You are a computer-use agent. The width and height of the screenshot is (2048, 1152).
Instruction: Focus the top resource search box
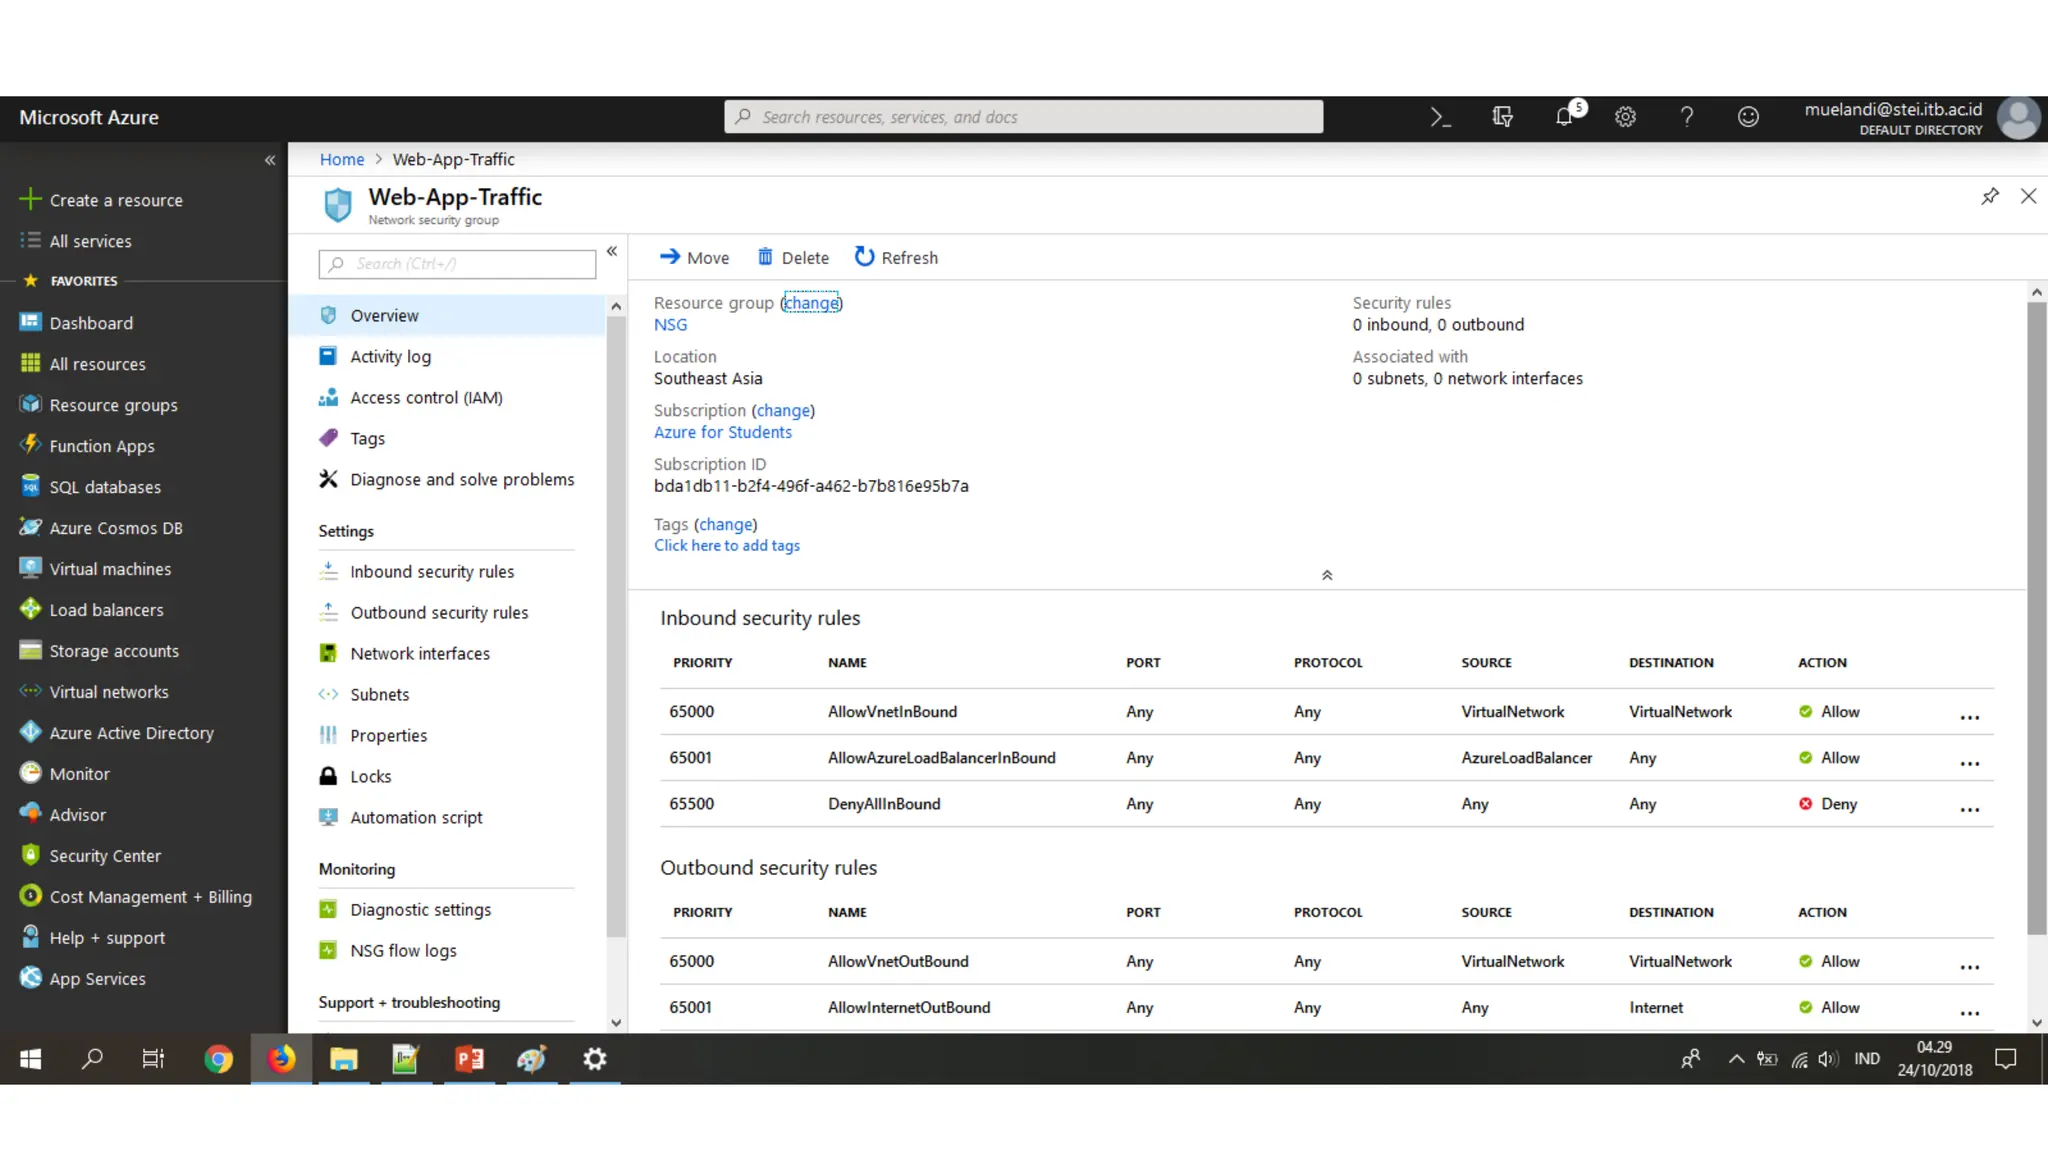(1023, 117)
